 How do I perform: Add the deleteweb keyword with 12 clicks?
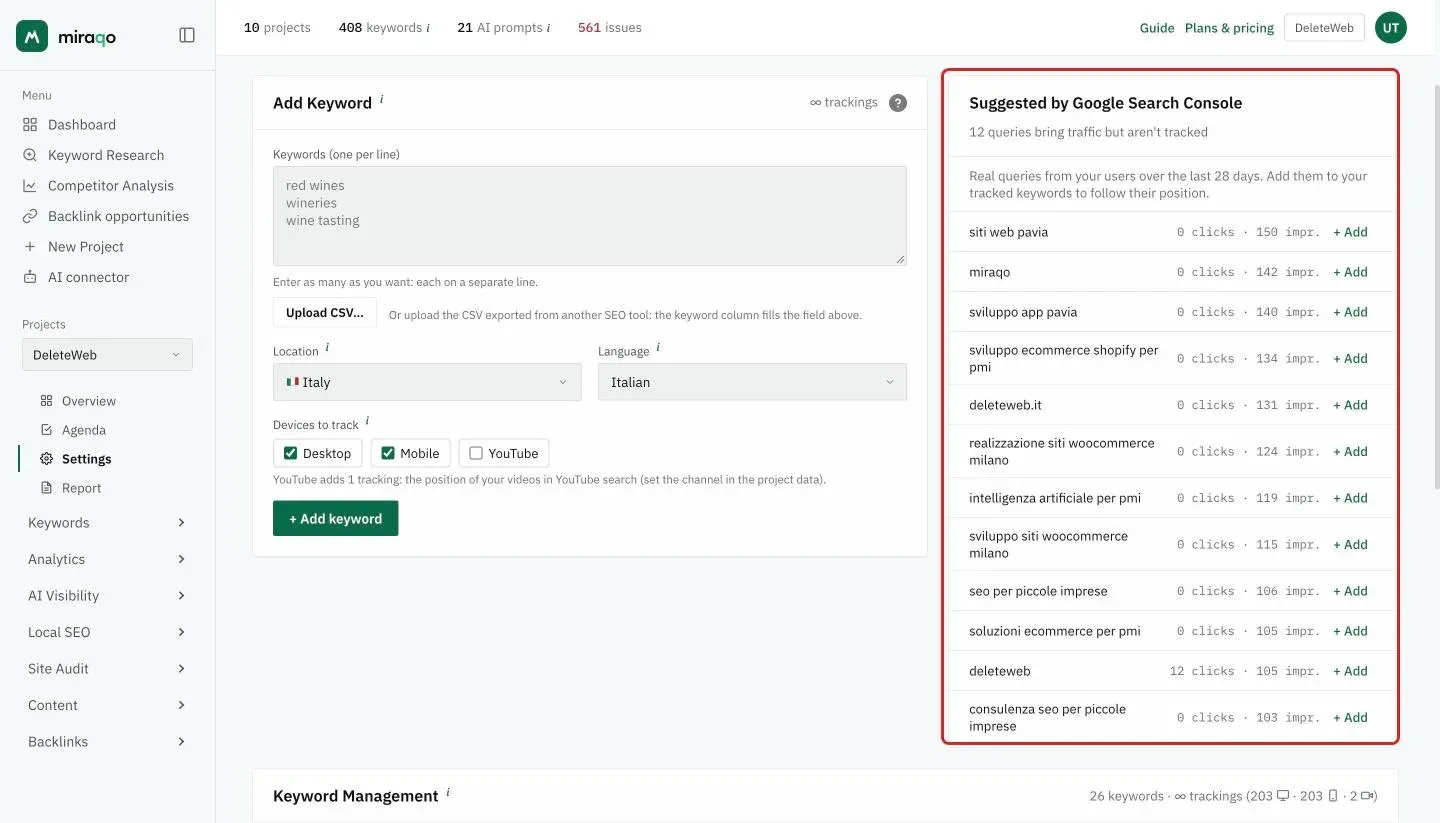point(1350,671)
